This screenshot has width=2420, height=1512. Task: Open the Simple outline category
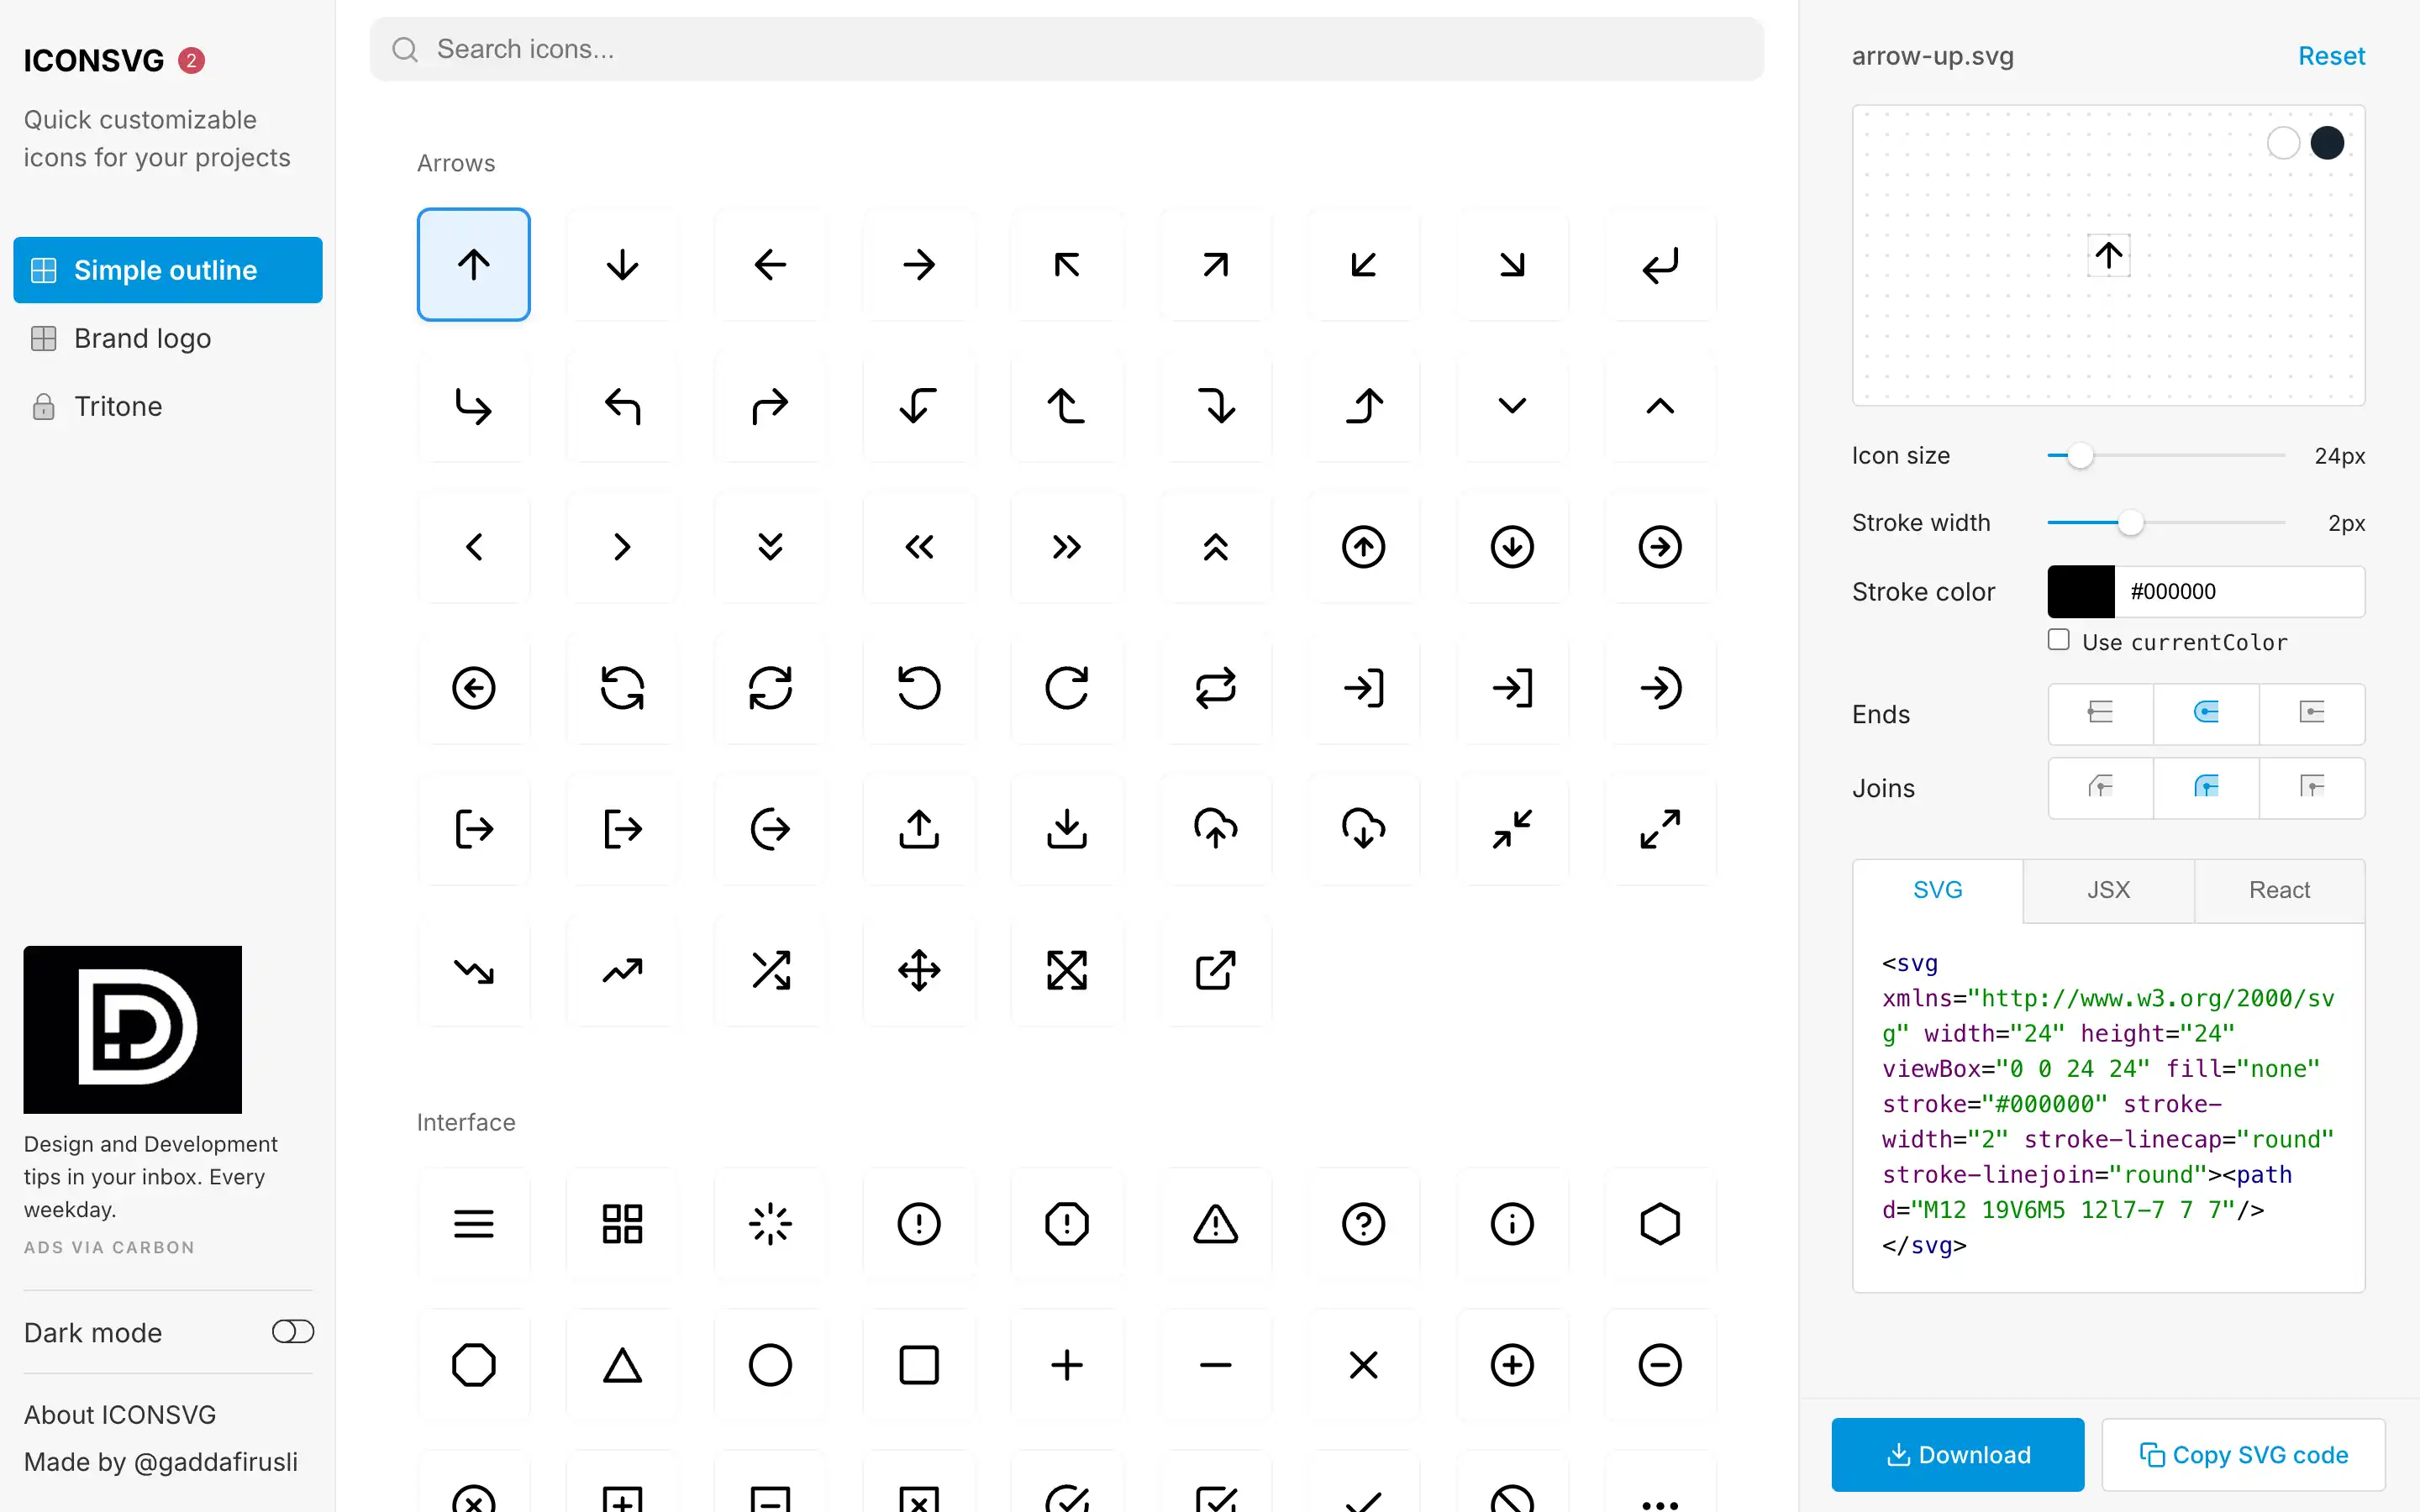(168, 270)
